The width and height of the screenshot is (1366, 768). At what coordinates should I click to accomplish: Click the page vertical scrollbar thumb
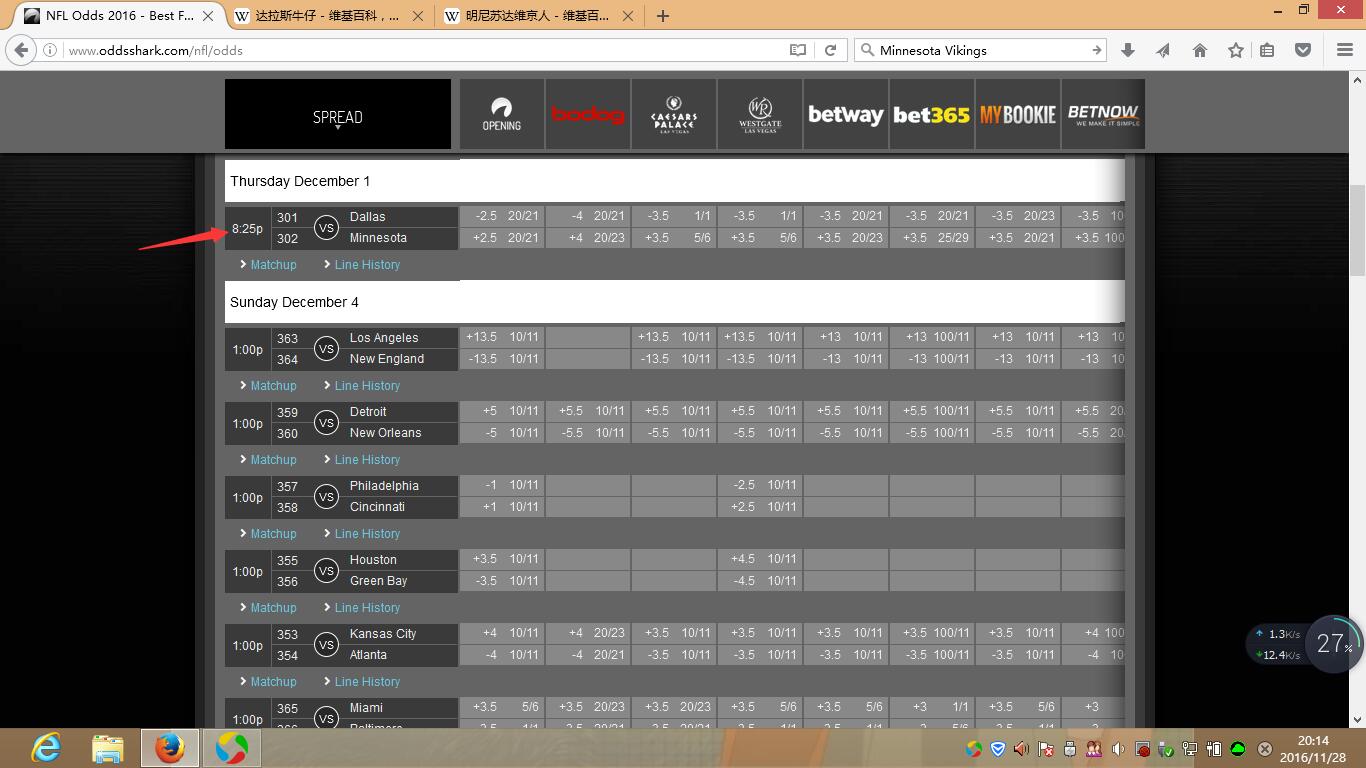tap(1357, 230)
